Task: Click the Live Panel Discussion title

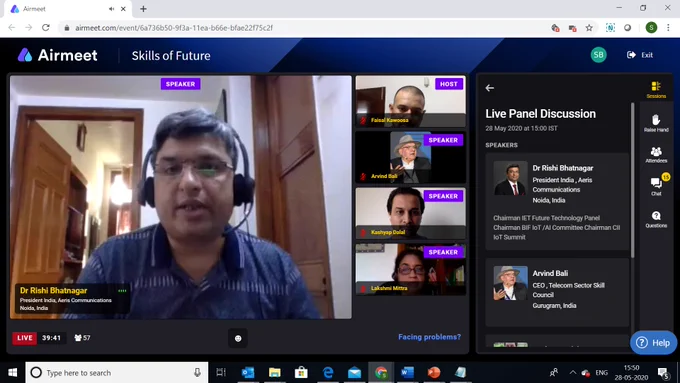Action: coord(540,114)
